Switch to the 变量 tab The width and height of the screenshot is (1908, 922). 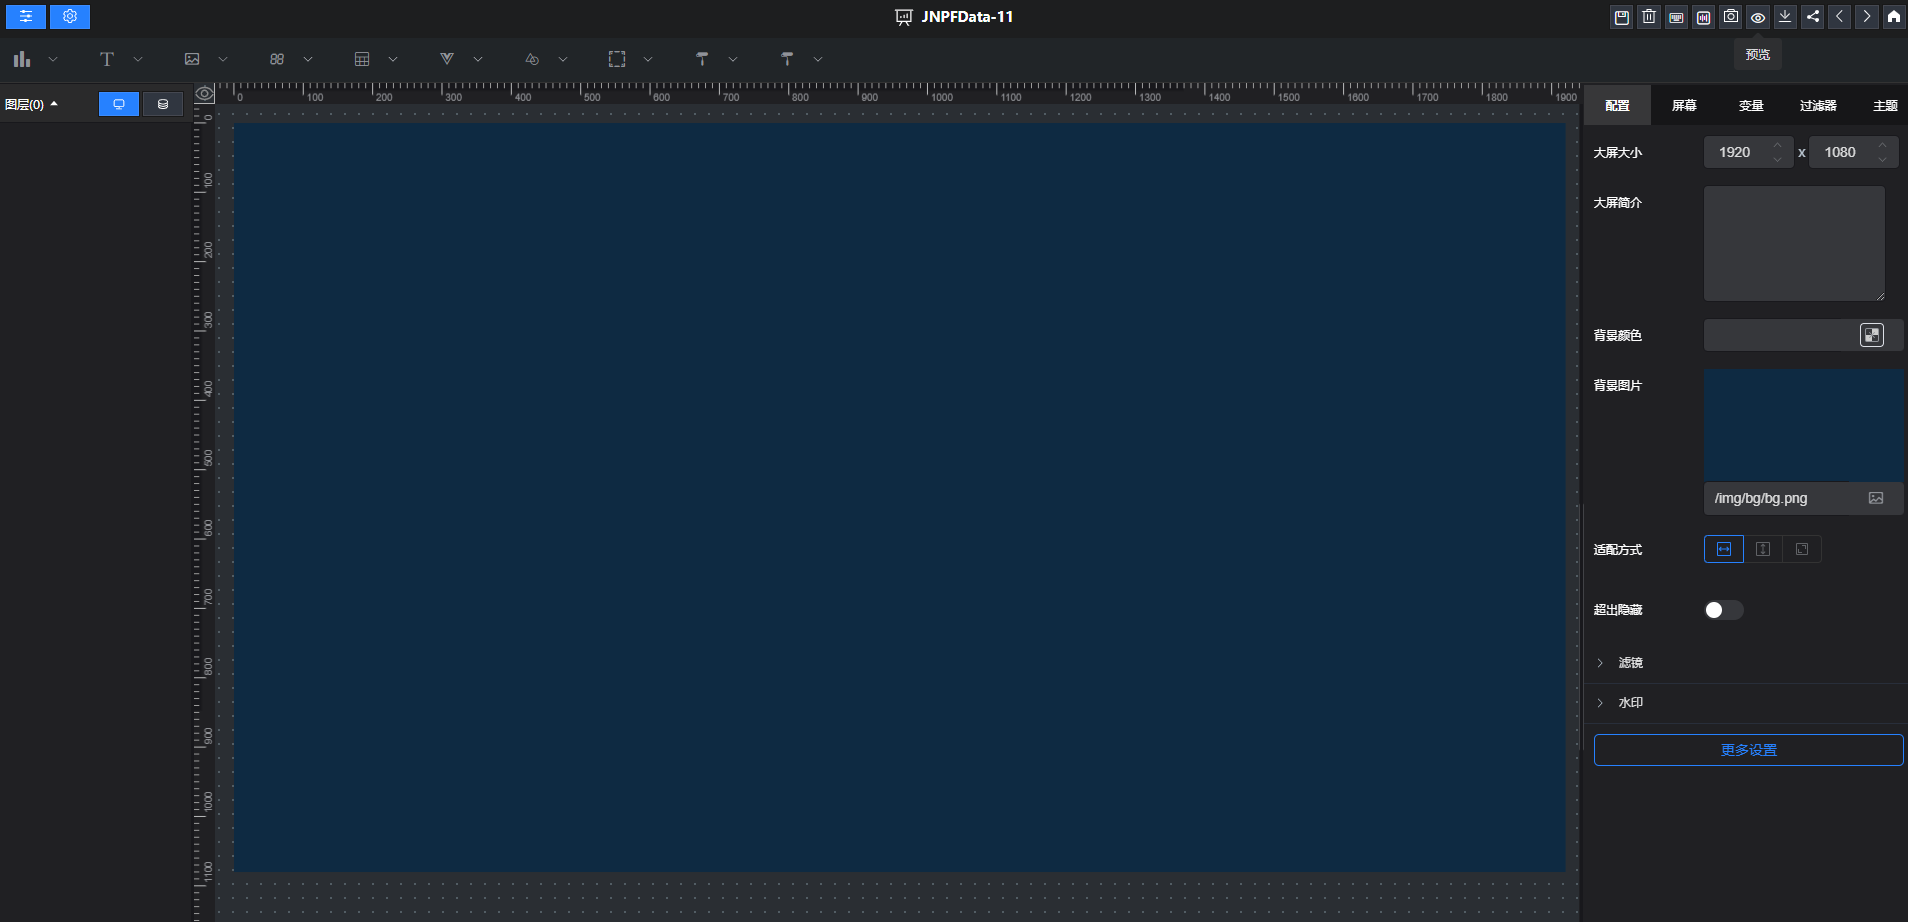click(1751, 105)
